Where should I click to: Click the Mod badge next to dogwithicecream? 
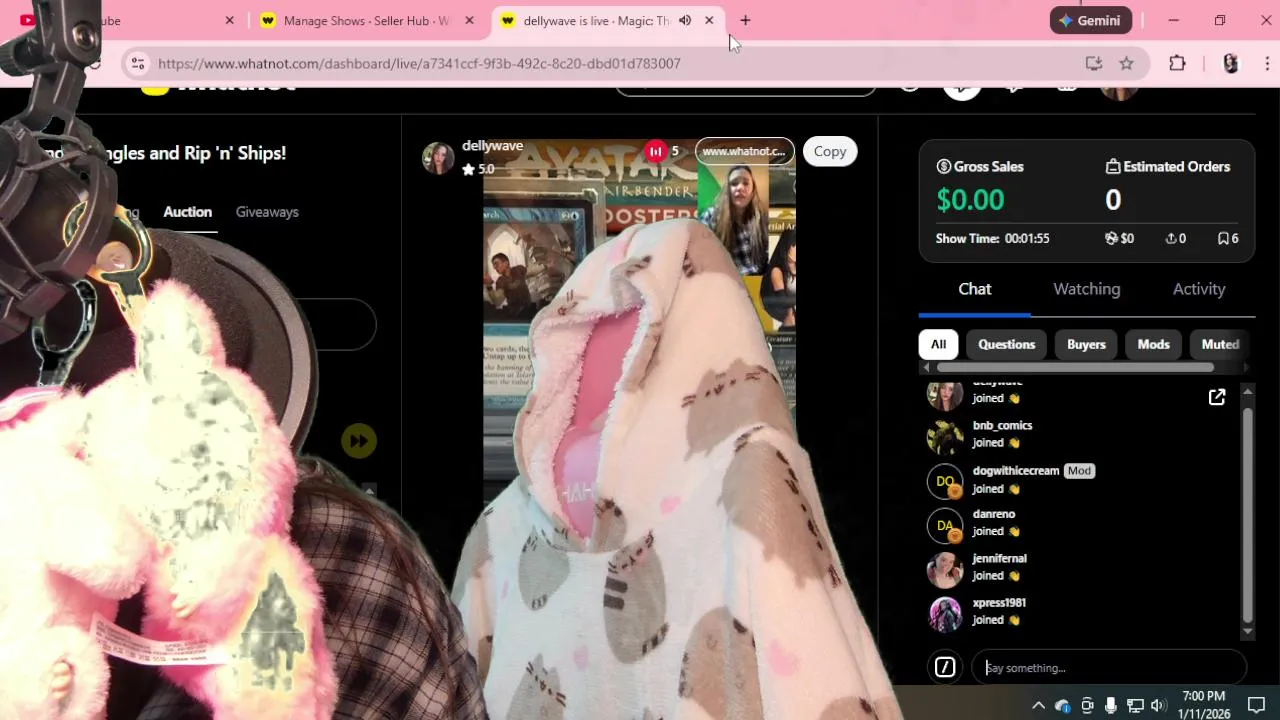tap(1079, 470)
